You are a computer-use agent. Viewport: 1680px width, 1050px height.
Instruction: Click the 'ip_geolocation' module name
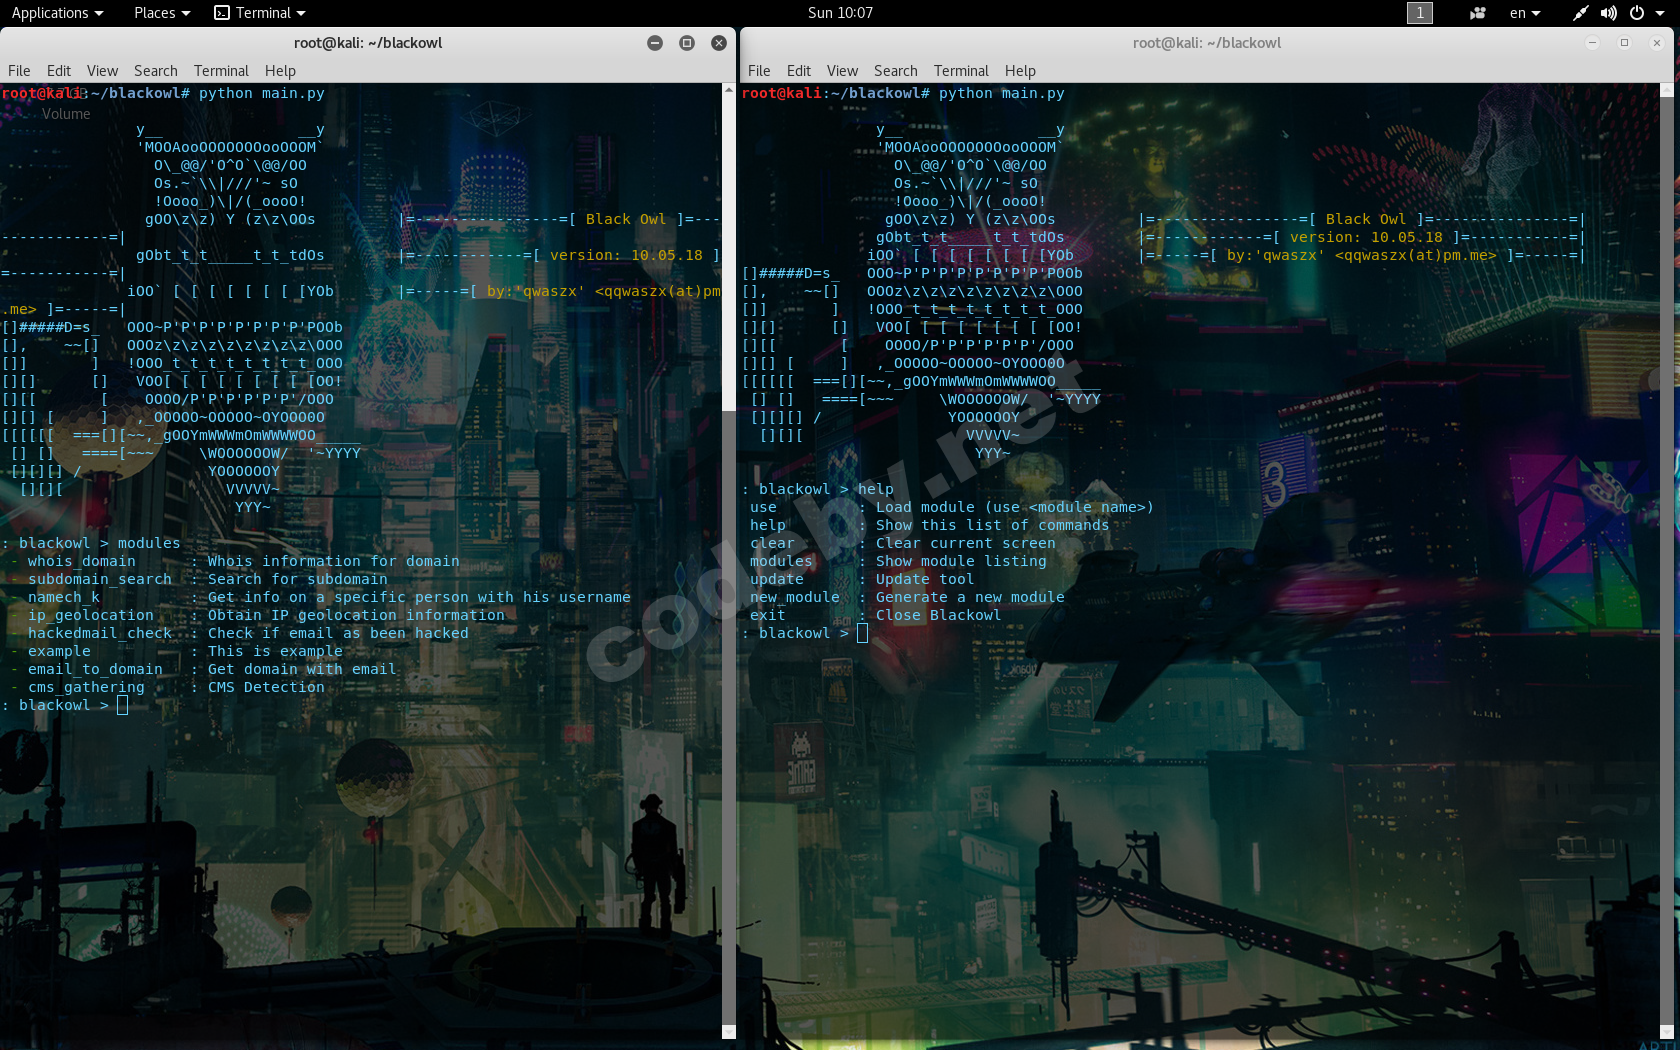[x=91, y=616]
